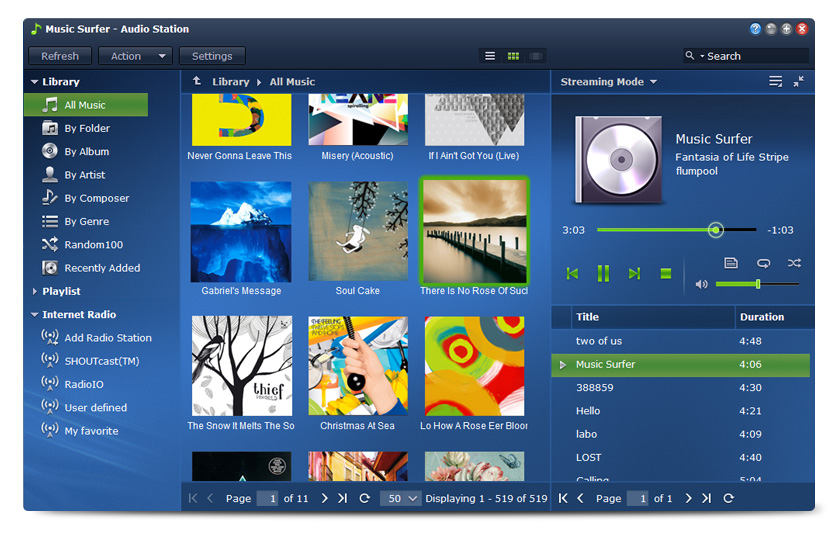Select All Music in the library
The height and width of the screenshot is (540, 837).
86,105
